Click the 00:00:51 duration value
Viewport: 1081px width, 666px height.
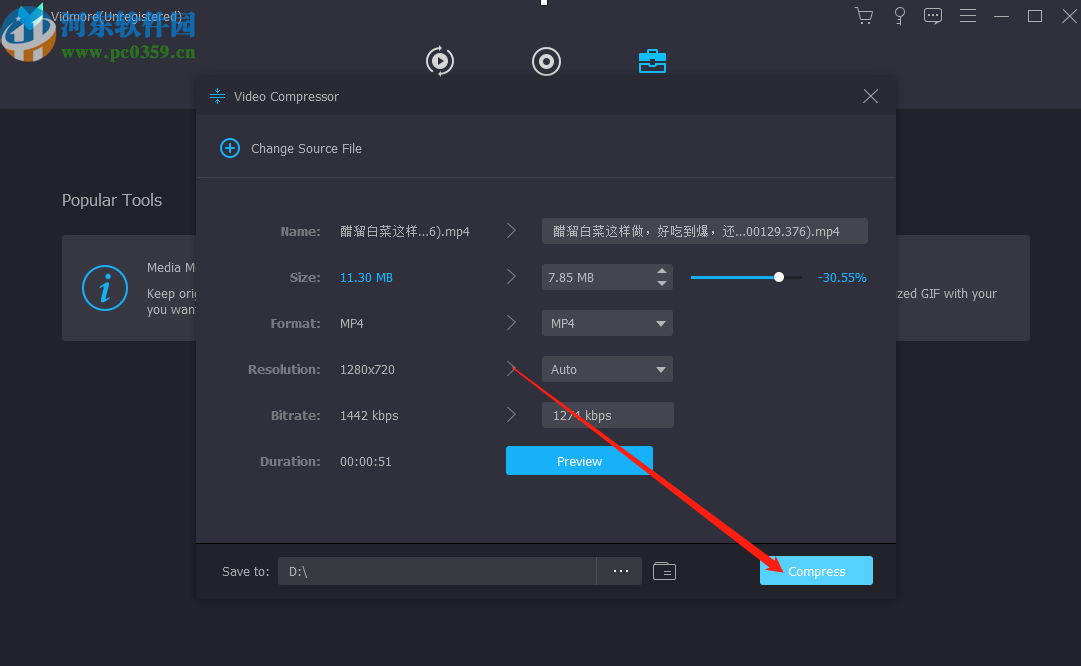click(365, 461)
